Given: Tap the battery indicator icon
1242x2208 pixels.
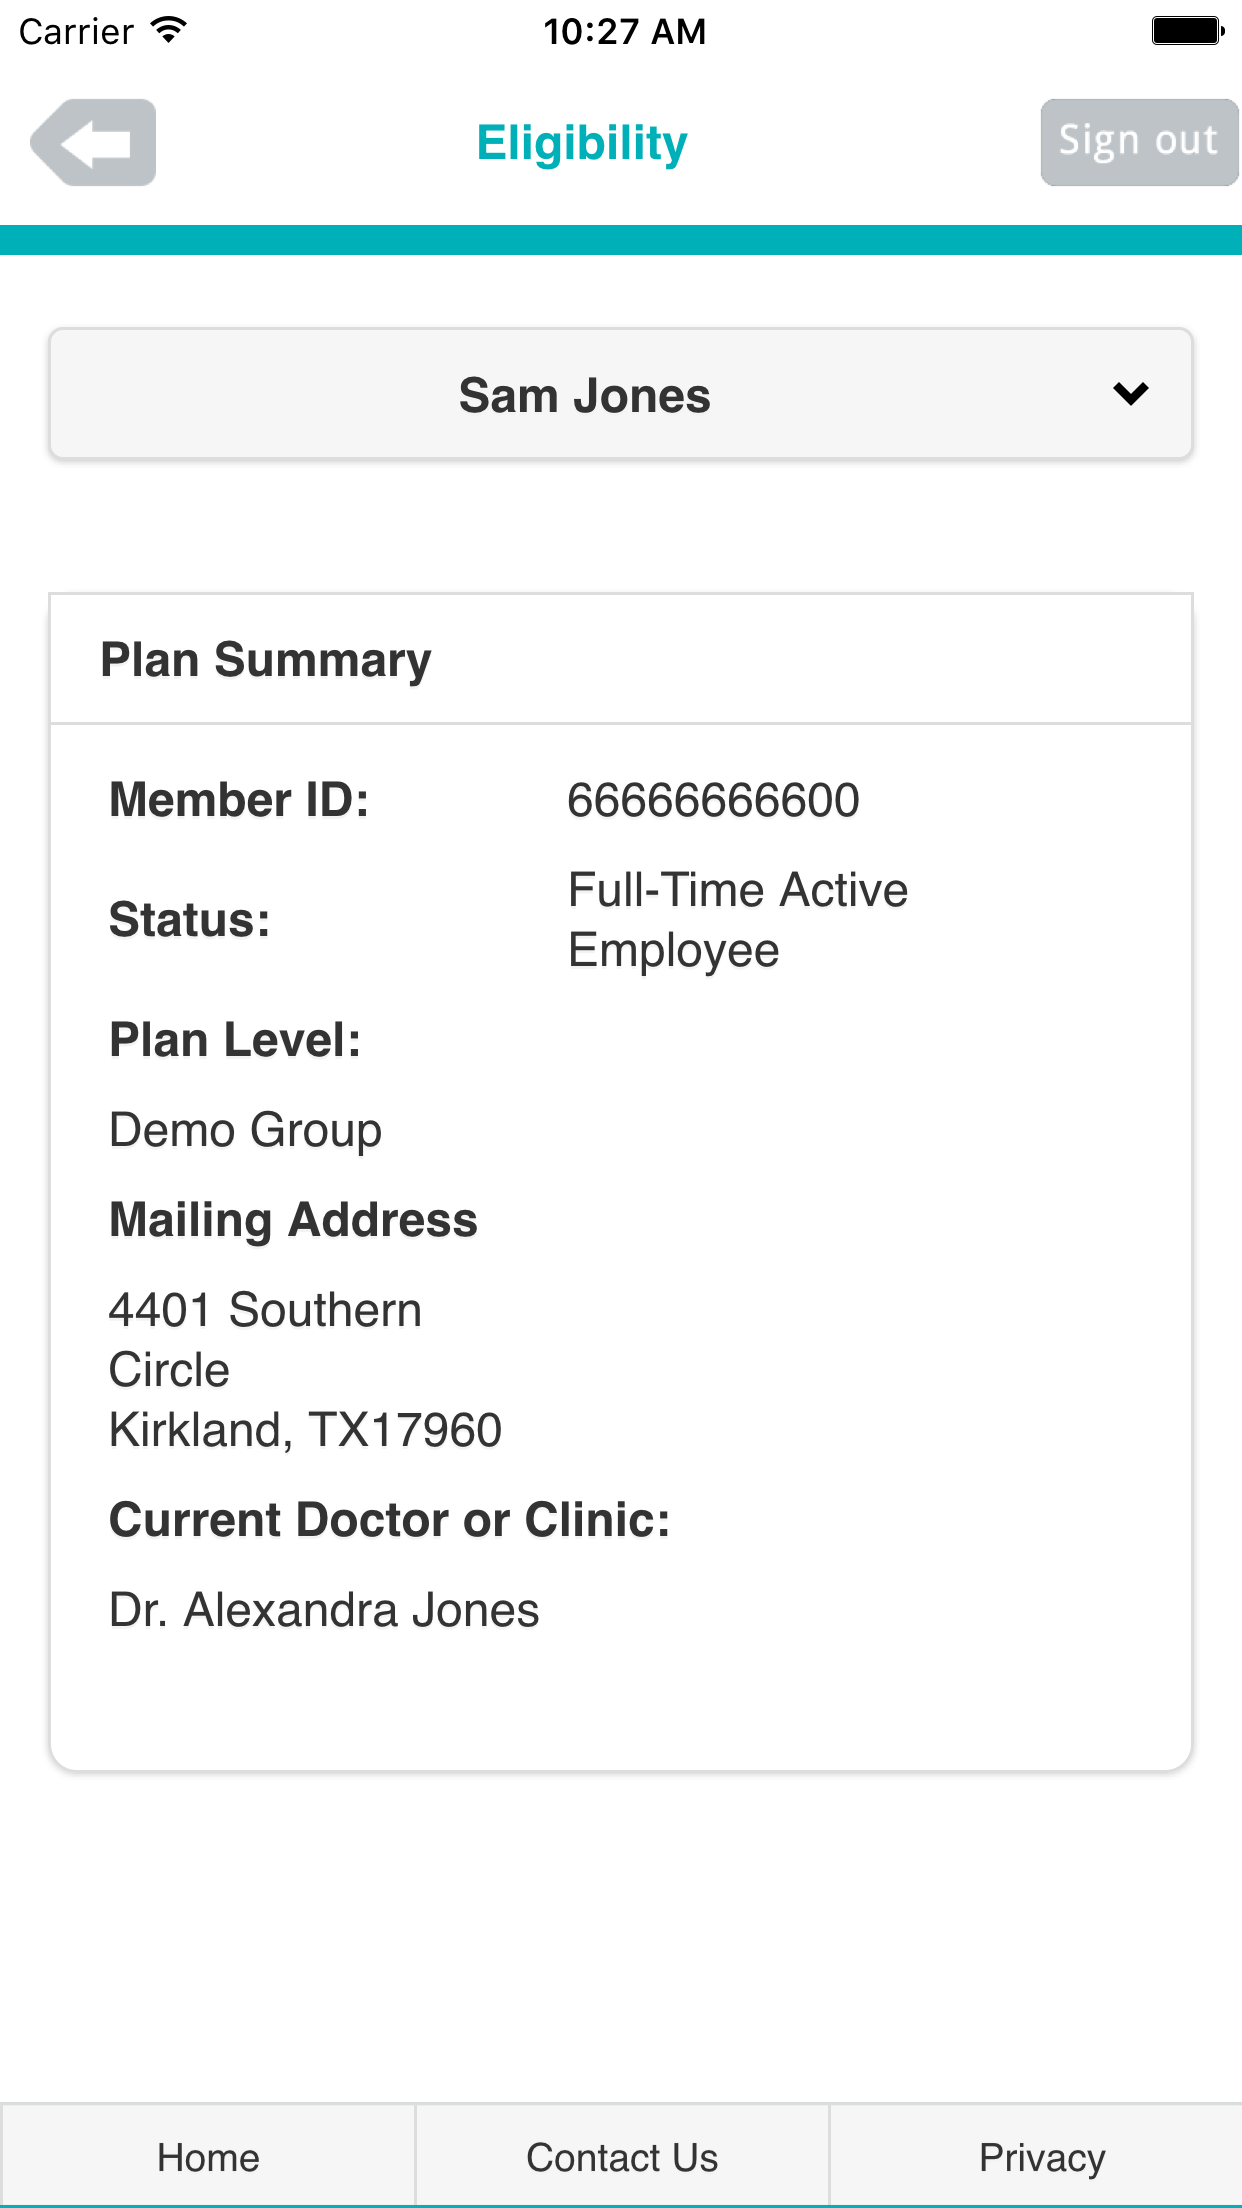Looking at the screenshot, I should [1188, 31].
